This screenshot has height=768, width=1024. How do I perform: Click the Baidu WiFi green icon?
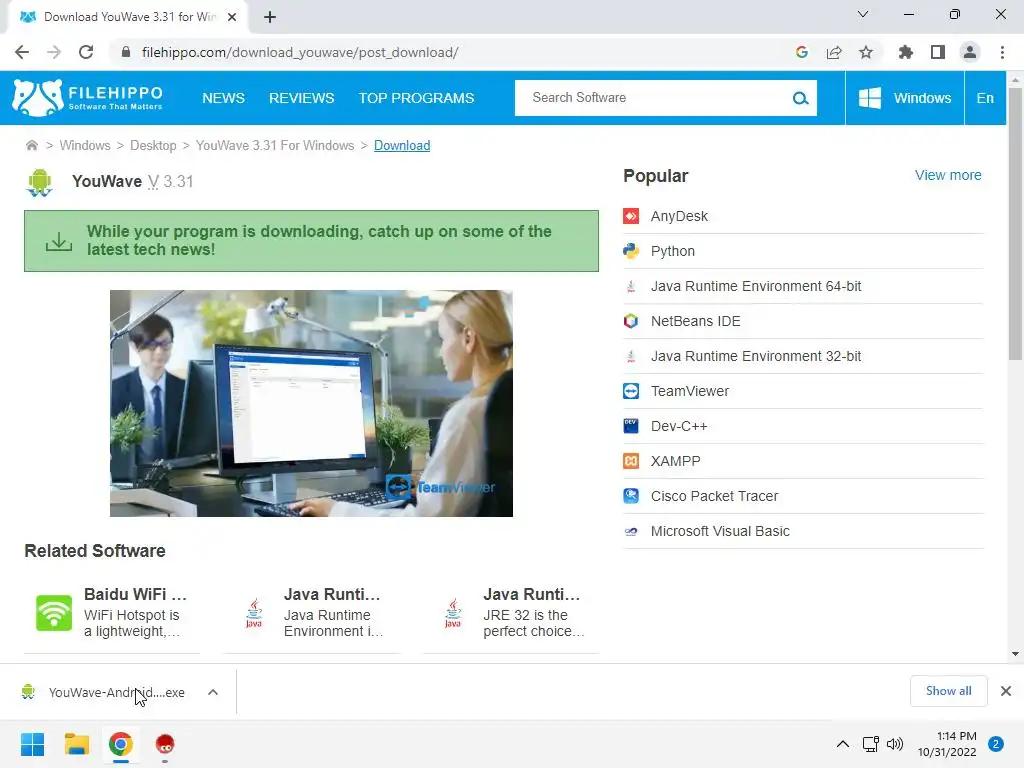(x=54, y=613)
